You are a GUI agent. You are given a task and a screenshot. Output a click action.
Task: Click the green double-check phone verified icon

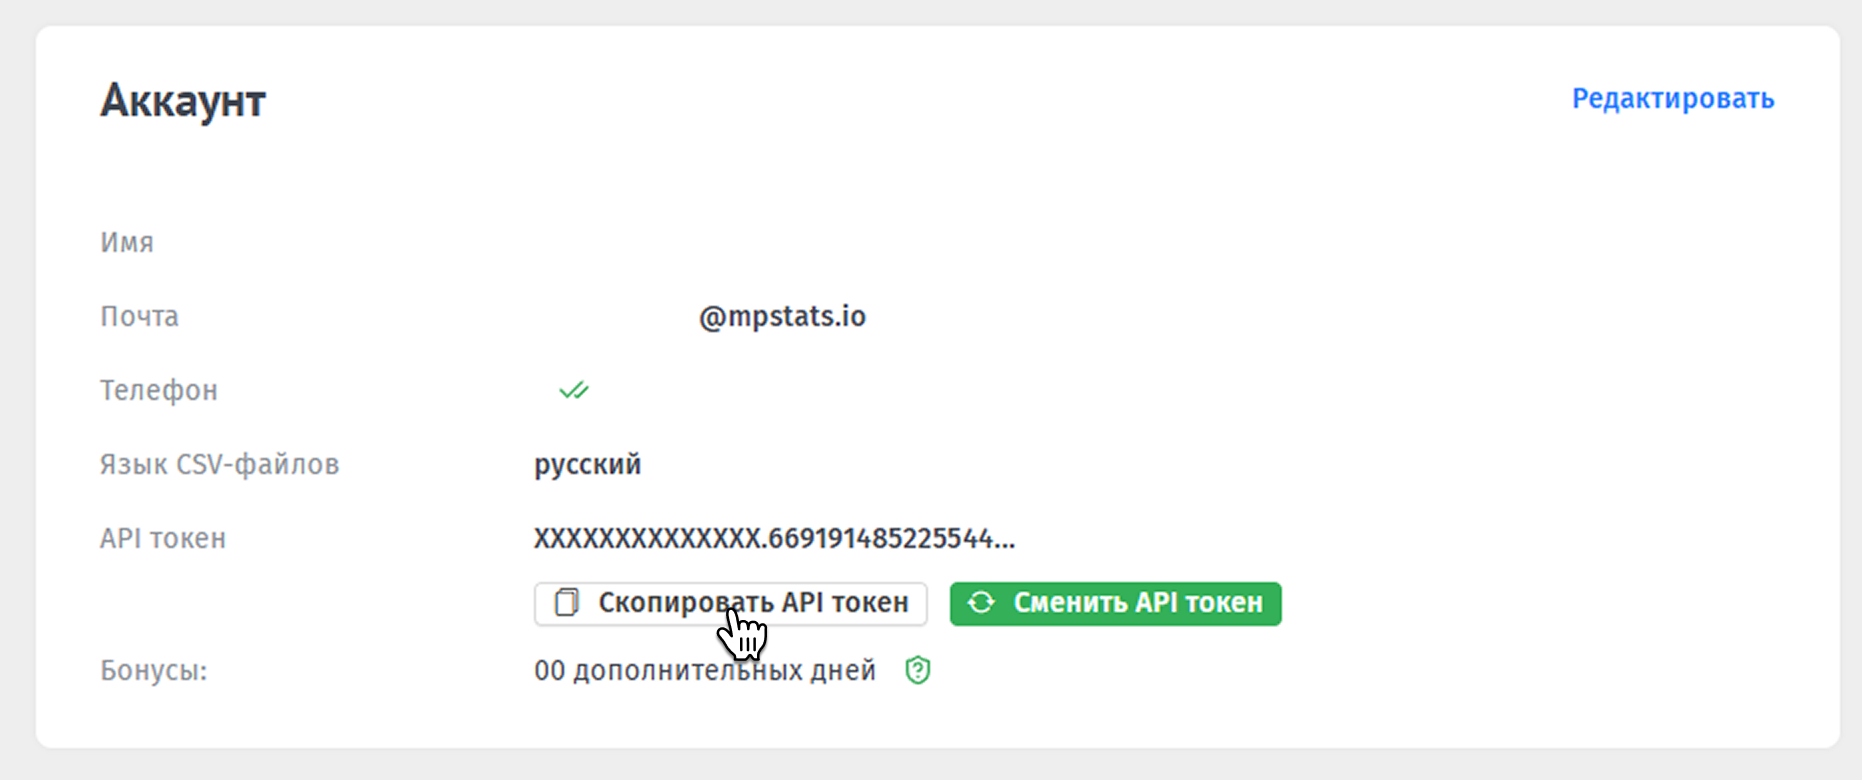click(574, 390)
